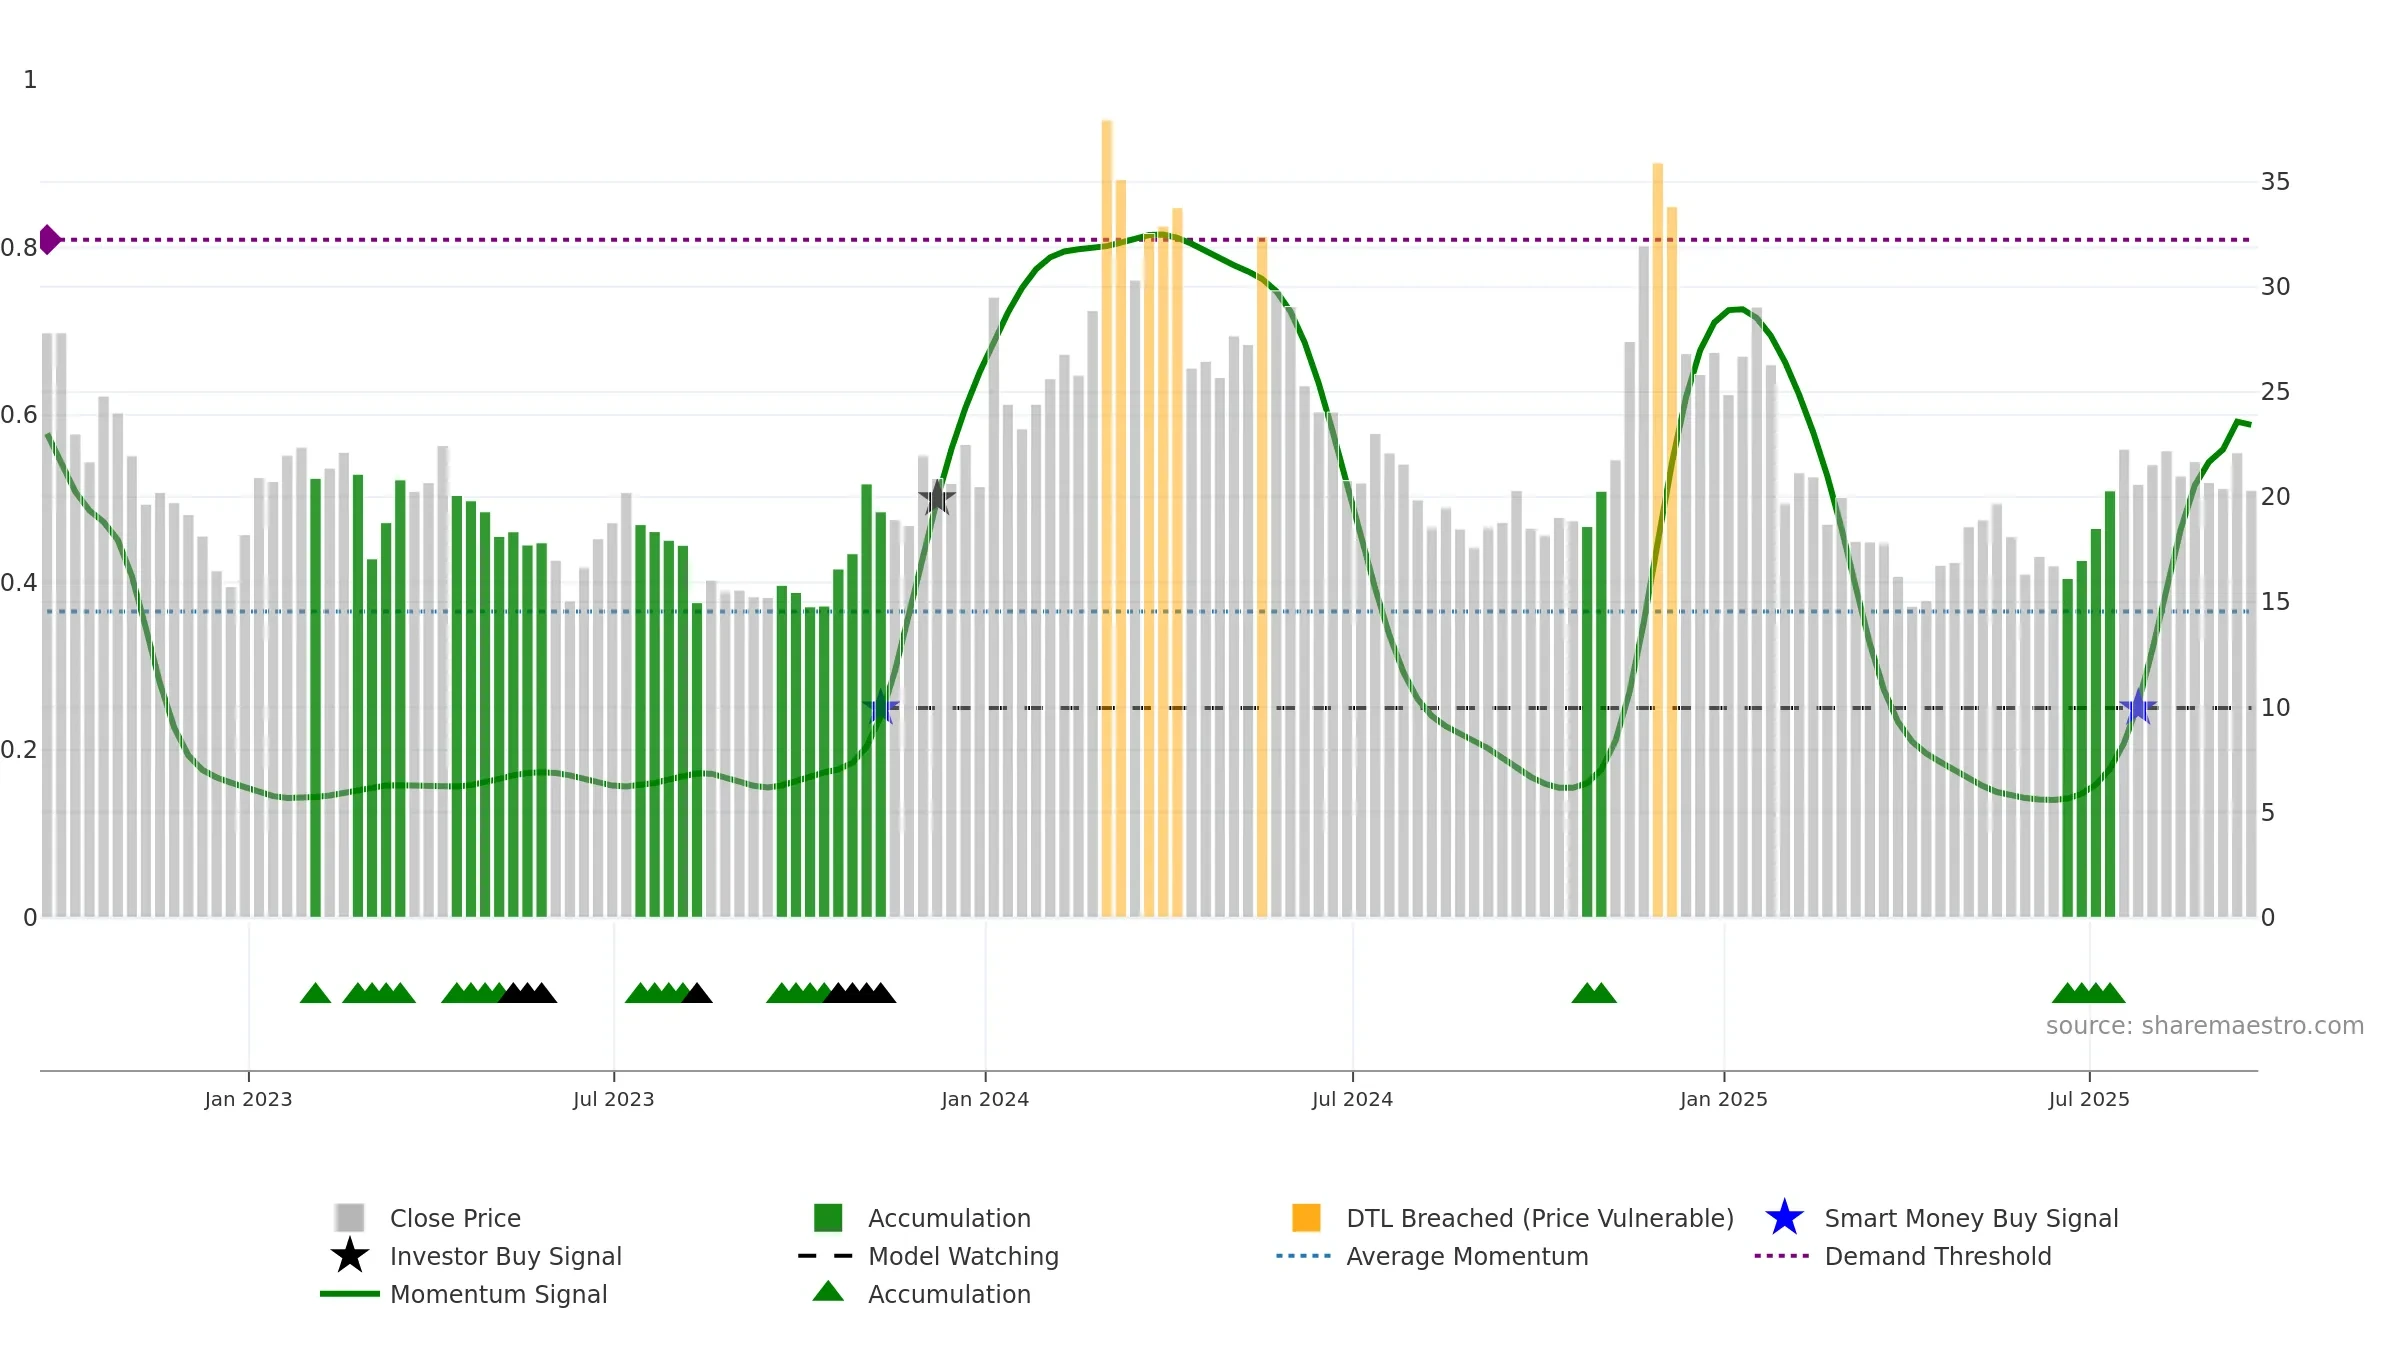2400x1350 pixels.
Task: Click the DTL Breached orange legend swatch
Action: [1306, 1217]
